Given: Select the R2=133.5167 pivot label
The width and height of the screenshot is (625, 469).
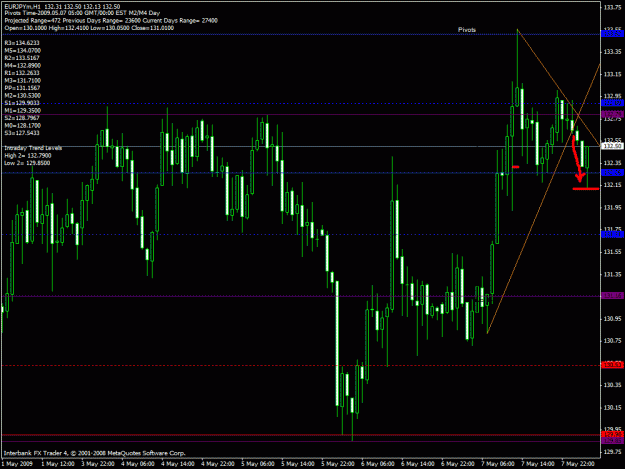Looking at the screenshot, I should pos(22,58).
